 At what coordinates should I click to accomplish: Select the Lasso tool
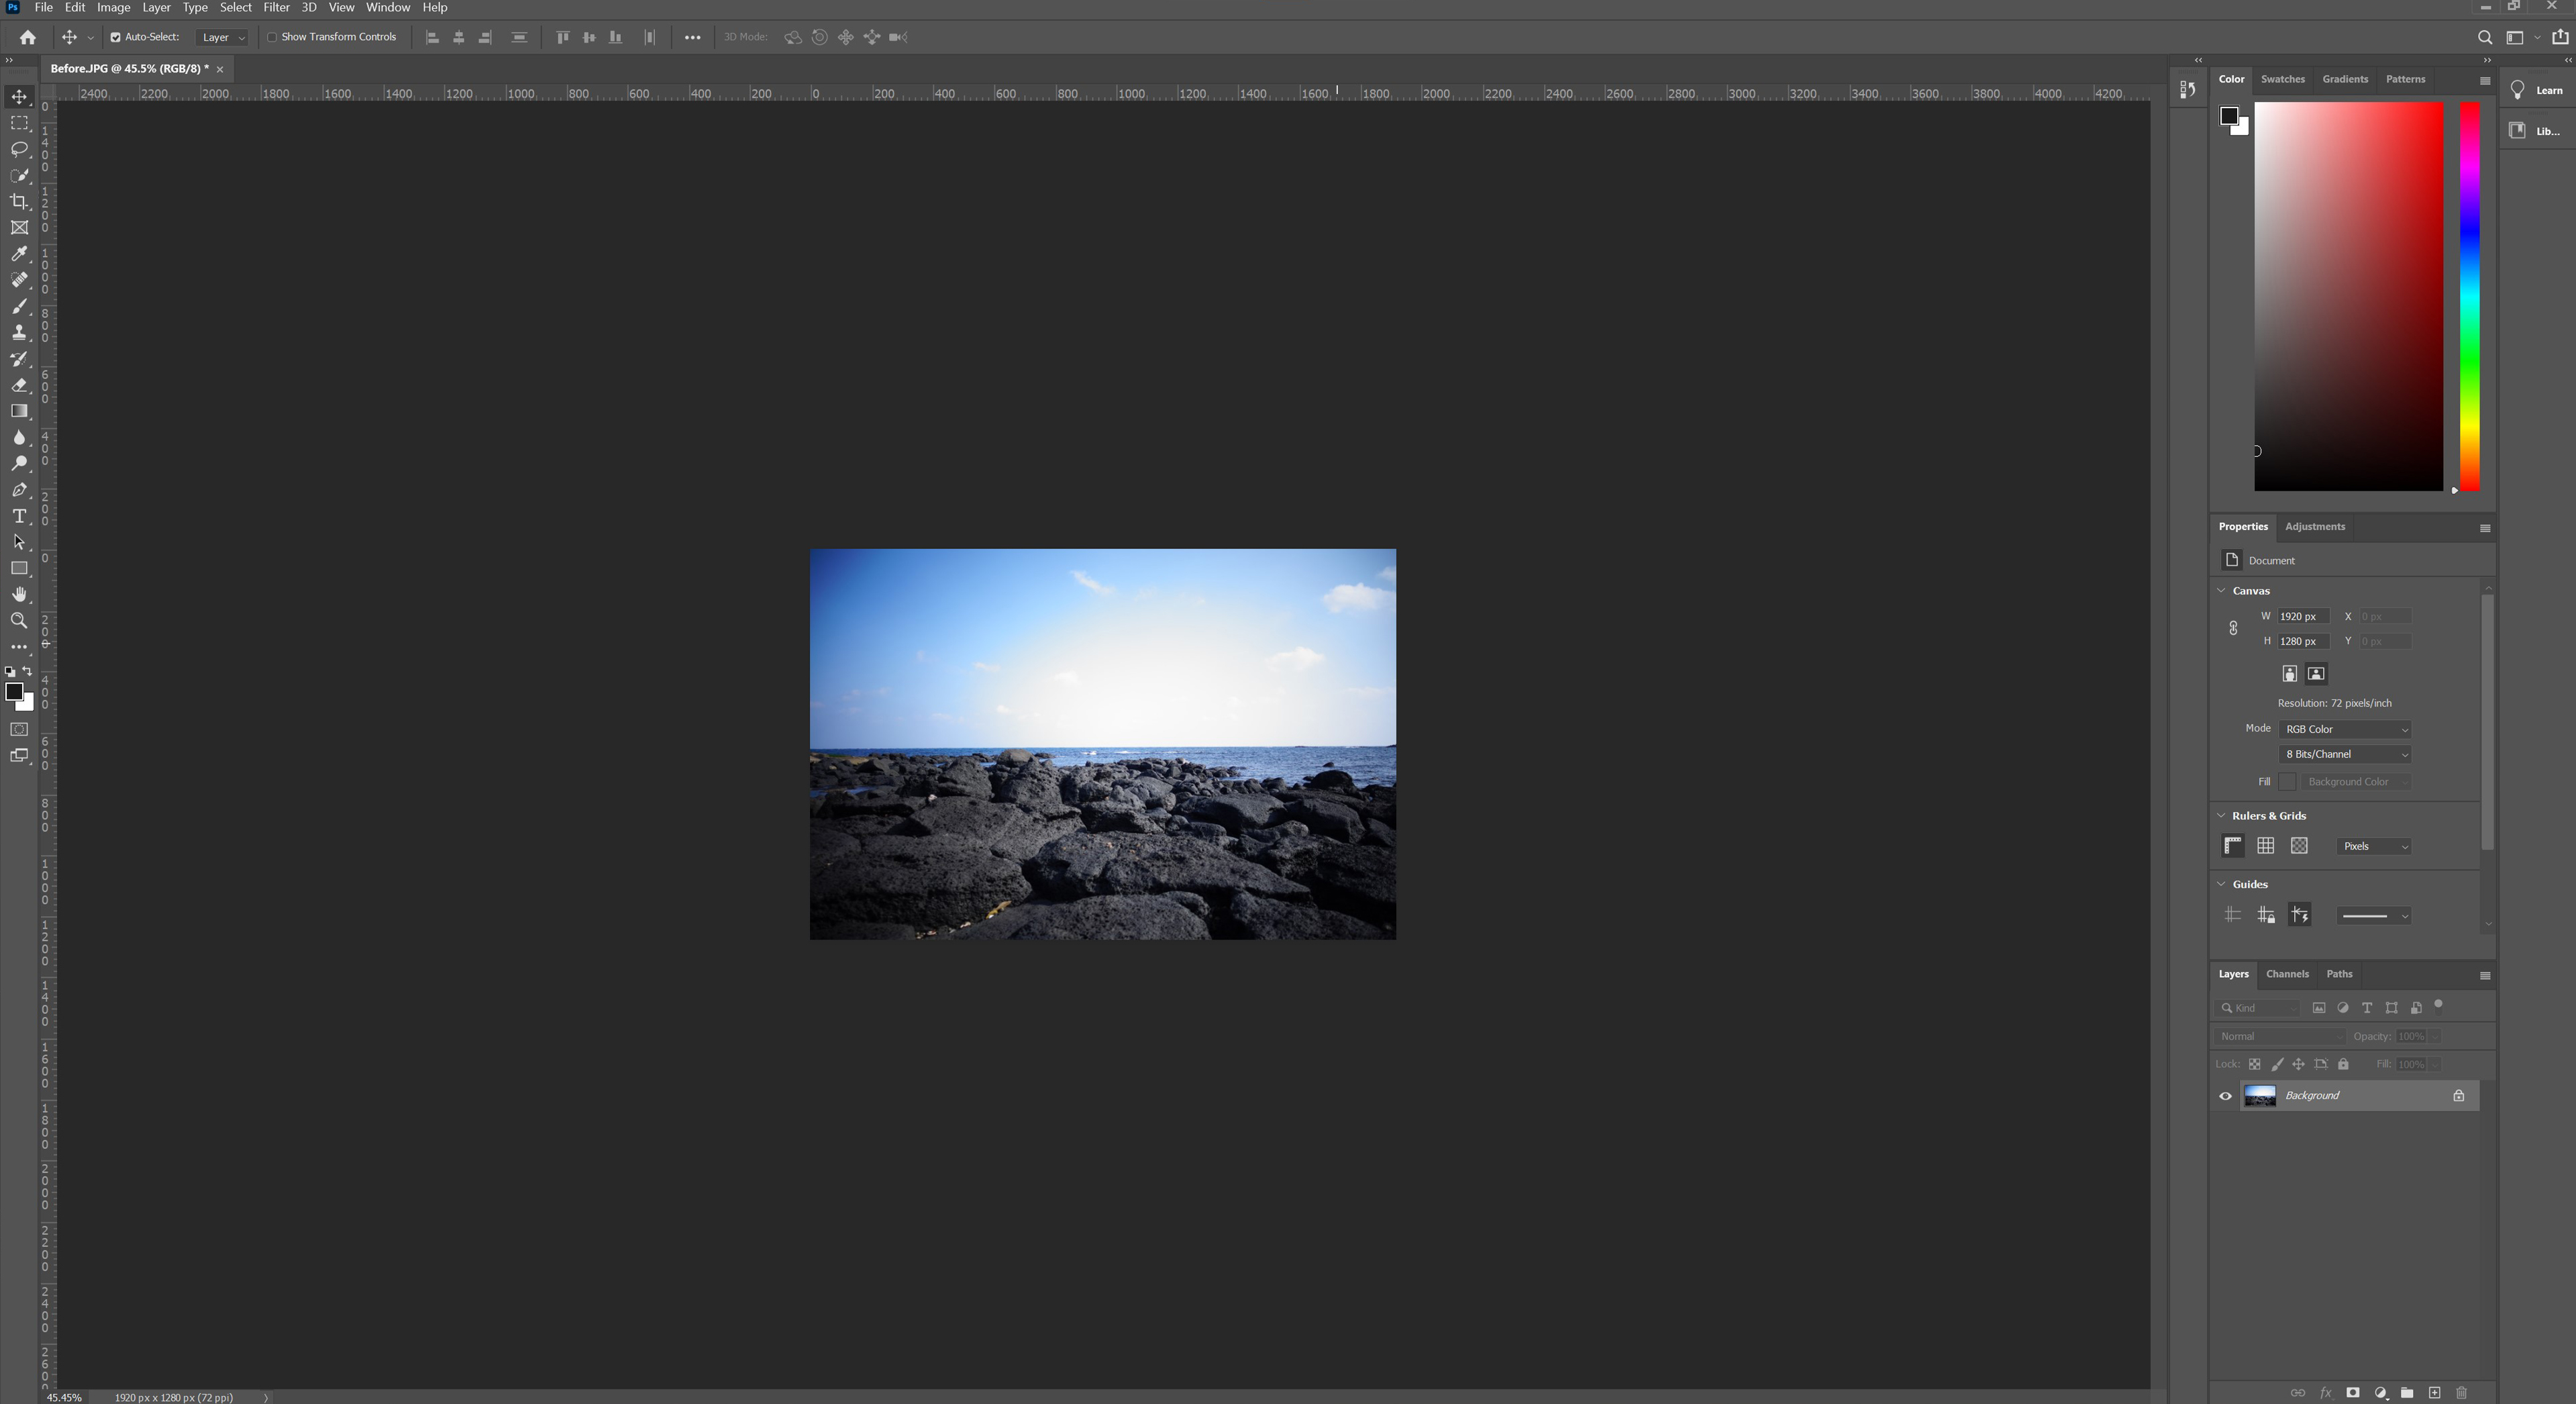click(x=19, y=149)
